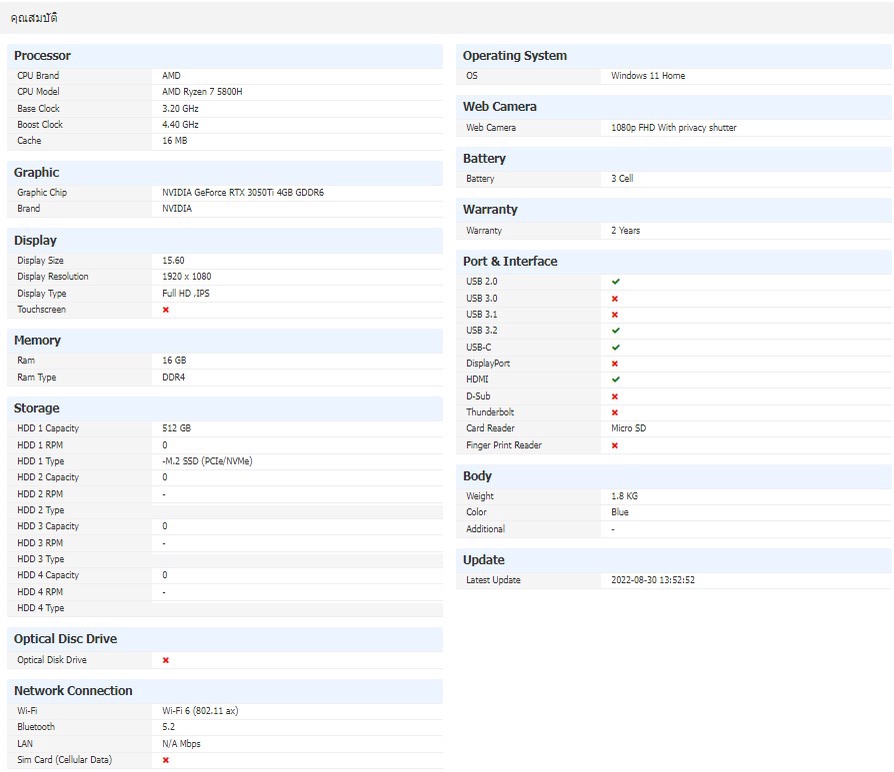Click the Processor section header
The width and height of the screenshot is (894, 772).
(43, 56)
